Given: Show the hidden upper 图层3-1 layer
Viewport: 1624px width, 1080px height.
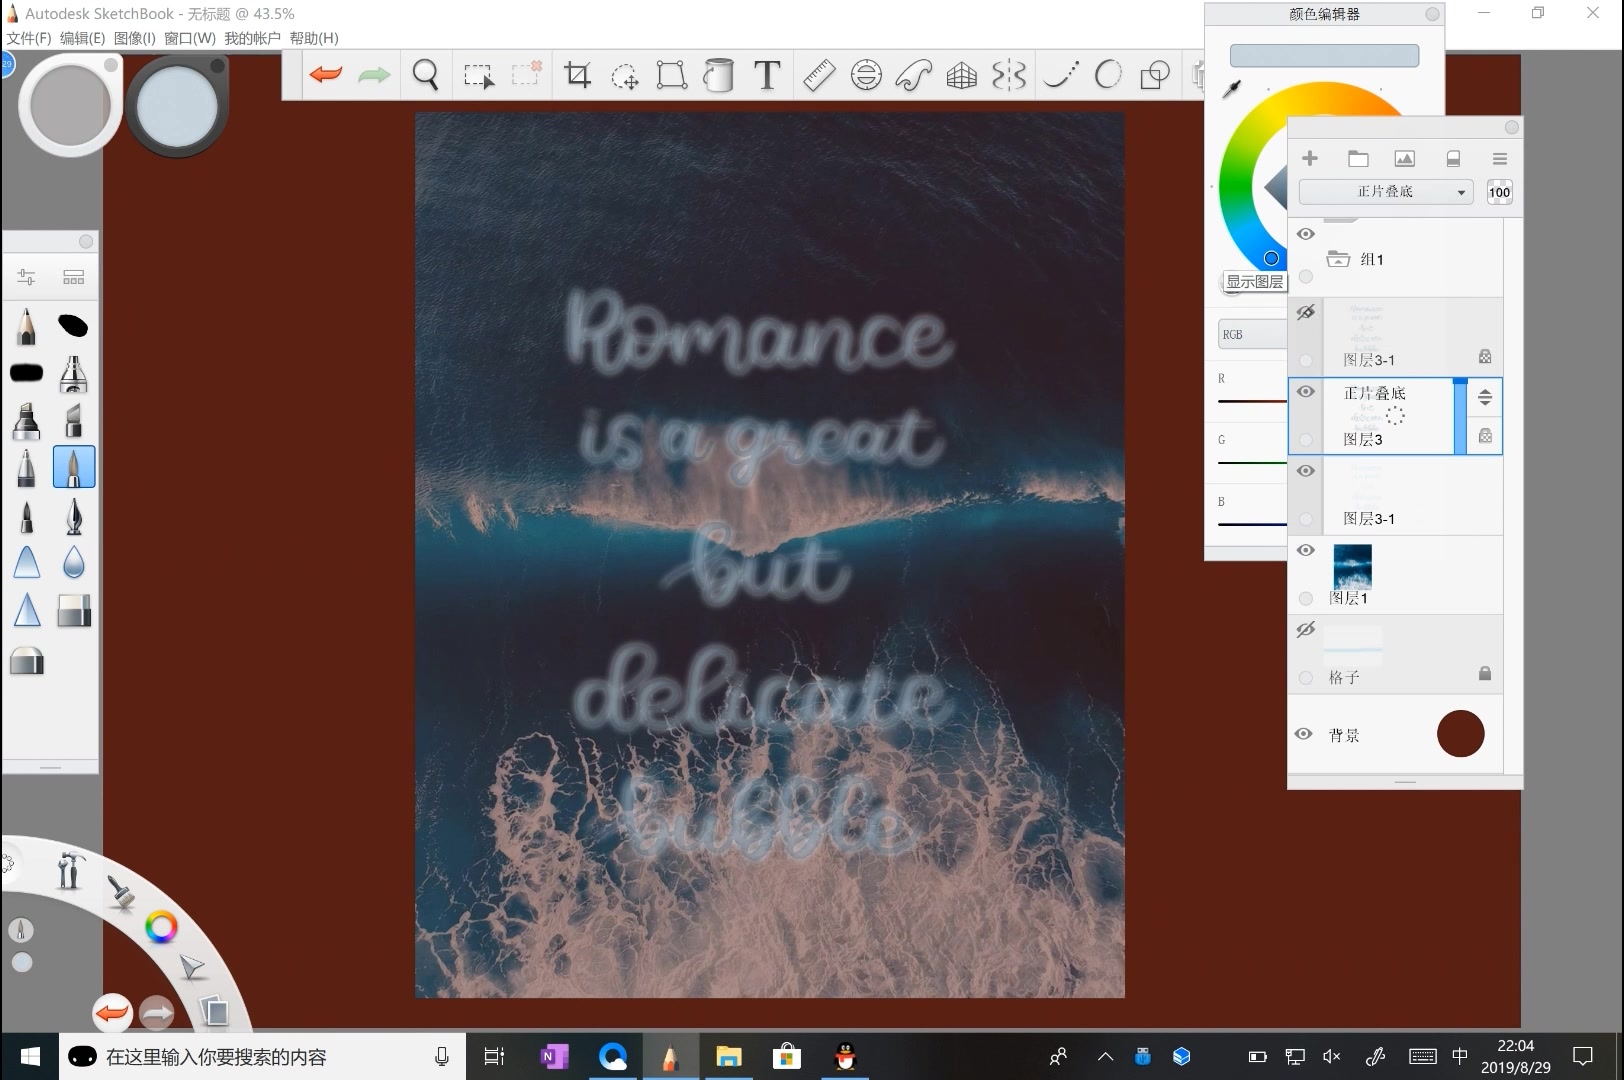Looking at the screenshot, I should 1306,313.
